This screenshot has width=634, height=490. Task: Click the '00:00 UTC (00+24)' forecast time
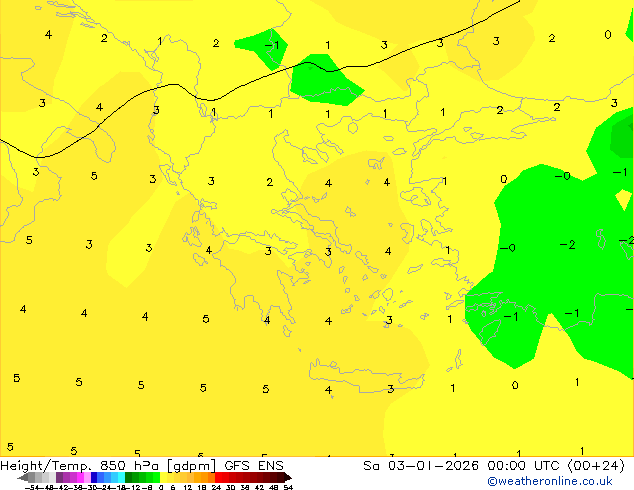coord(556,466)
